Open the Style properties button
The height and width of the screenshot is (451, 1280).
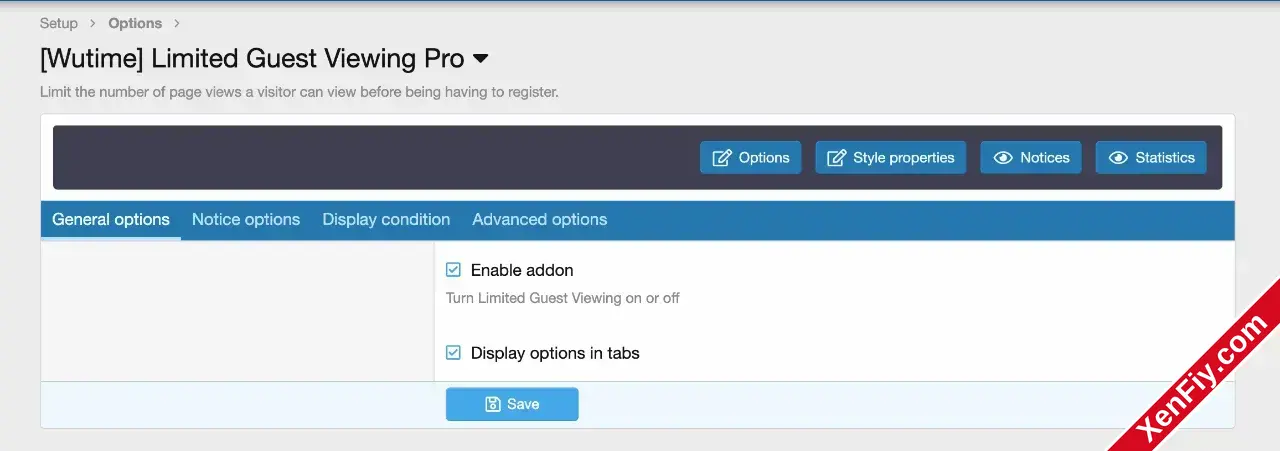pyautogui.click(x=891, y=158)
